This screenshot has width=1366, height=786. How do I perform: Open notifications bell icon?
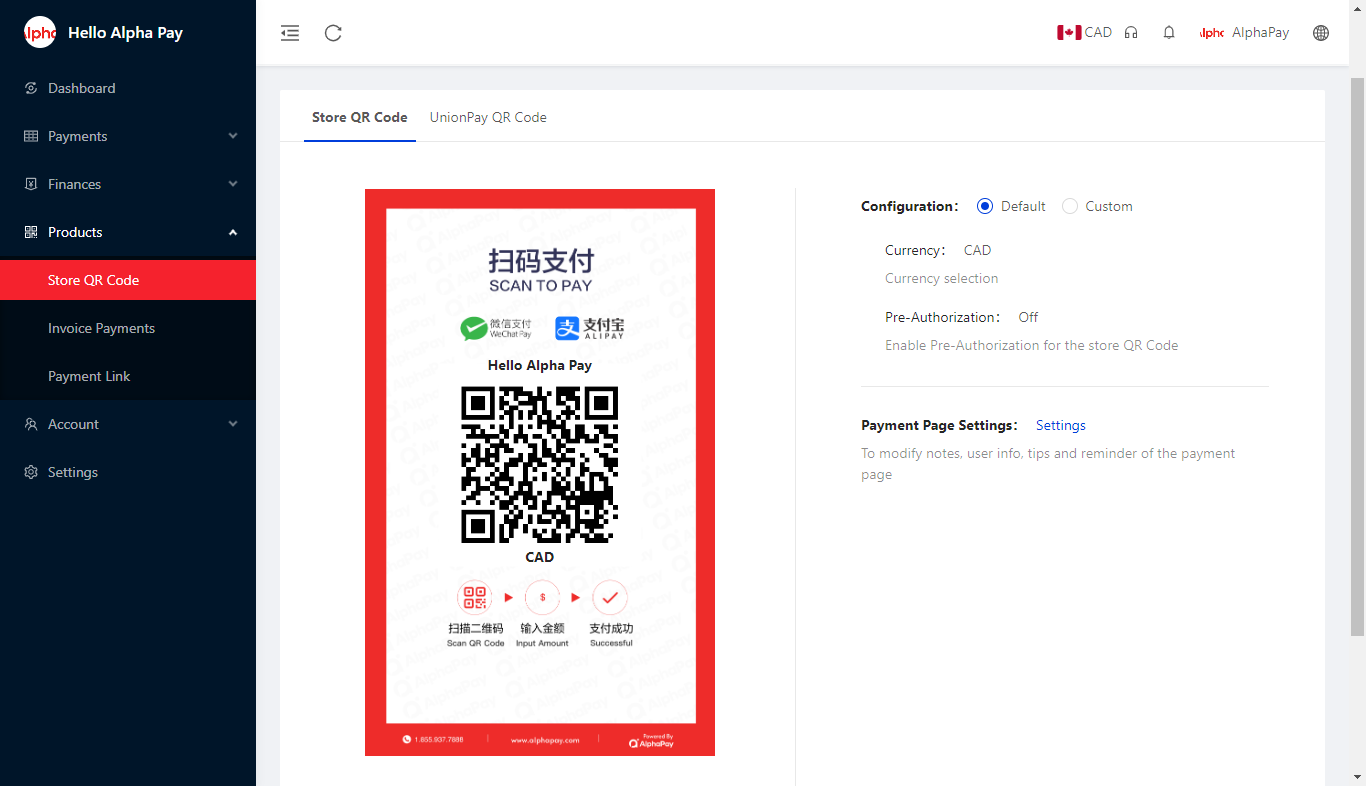tap(1169, 32)
